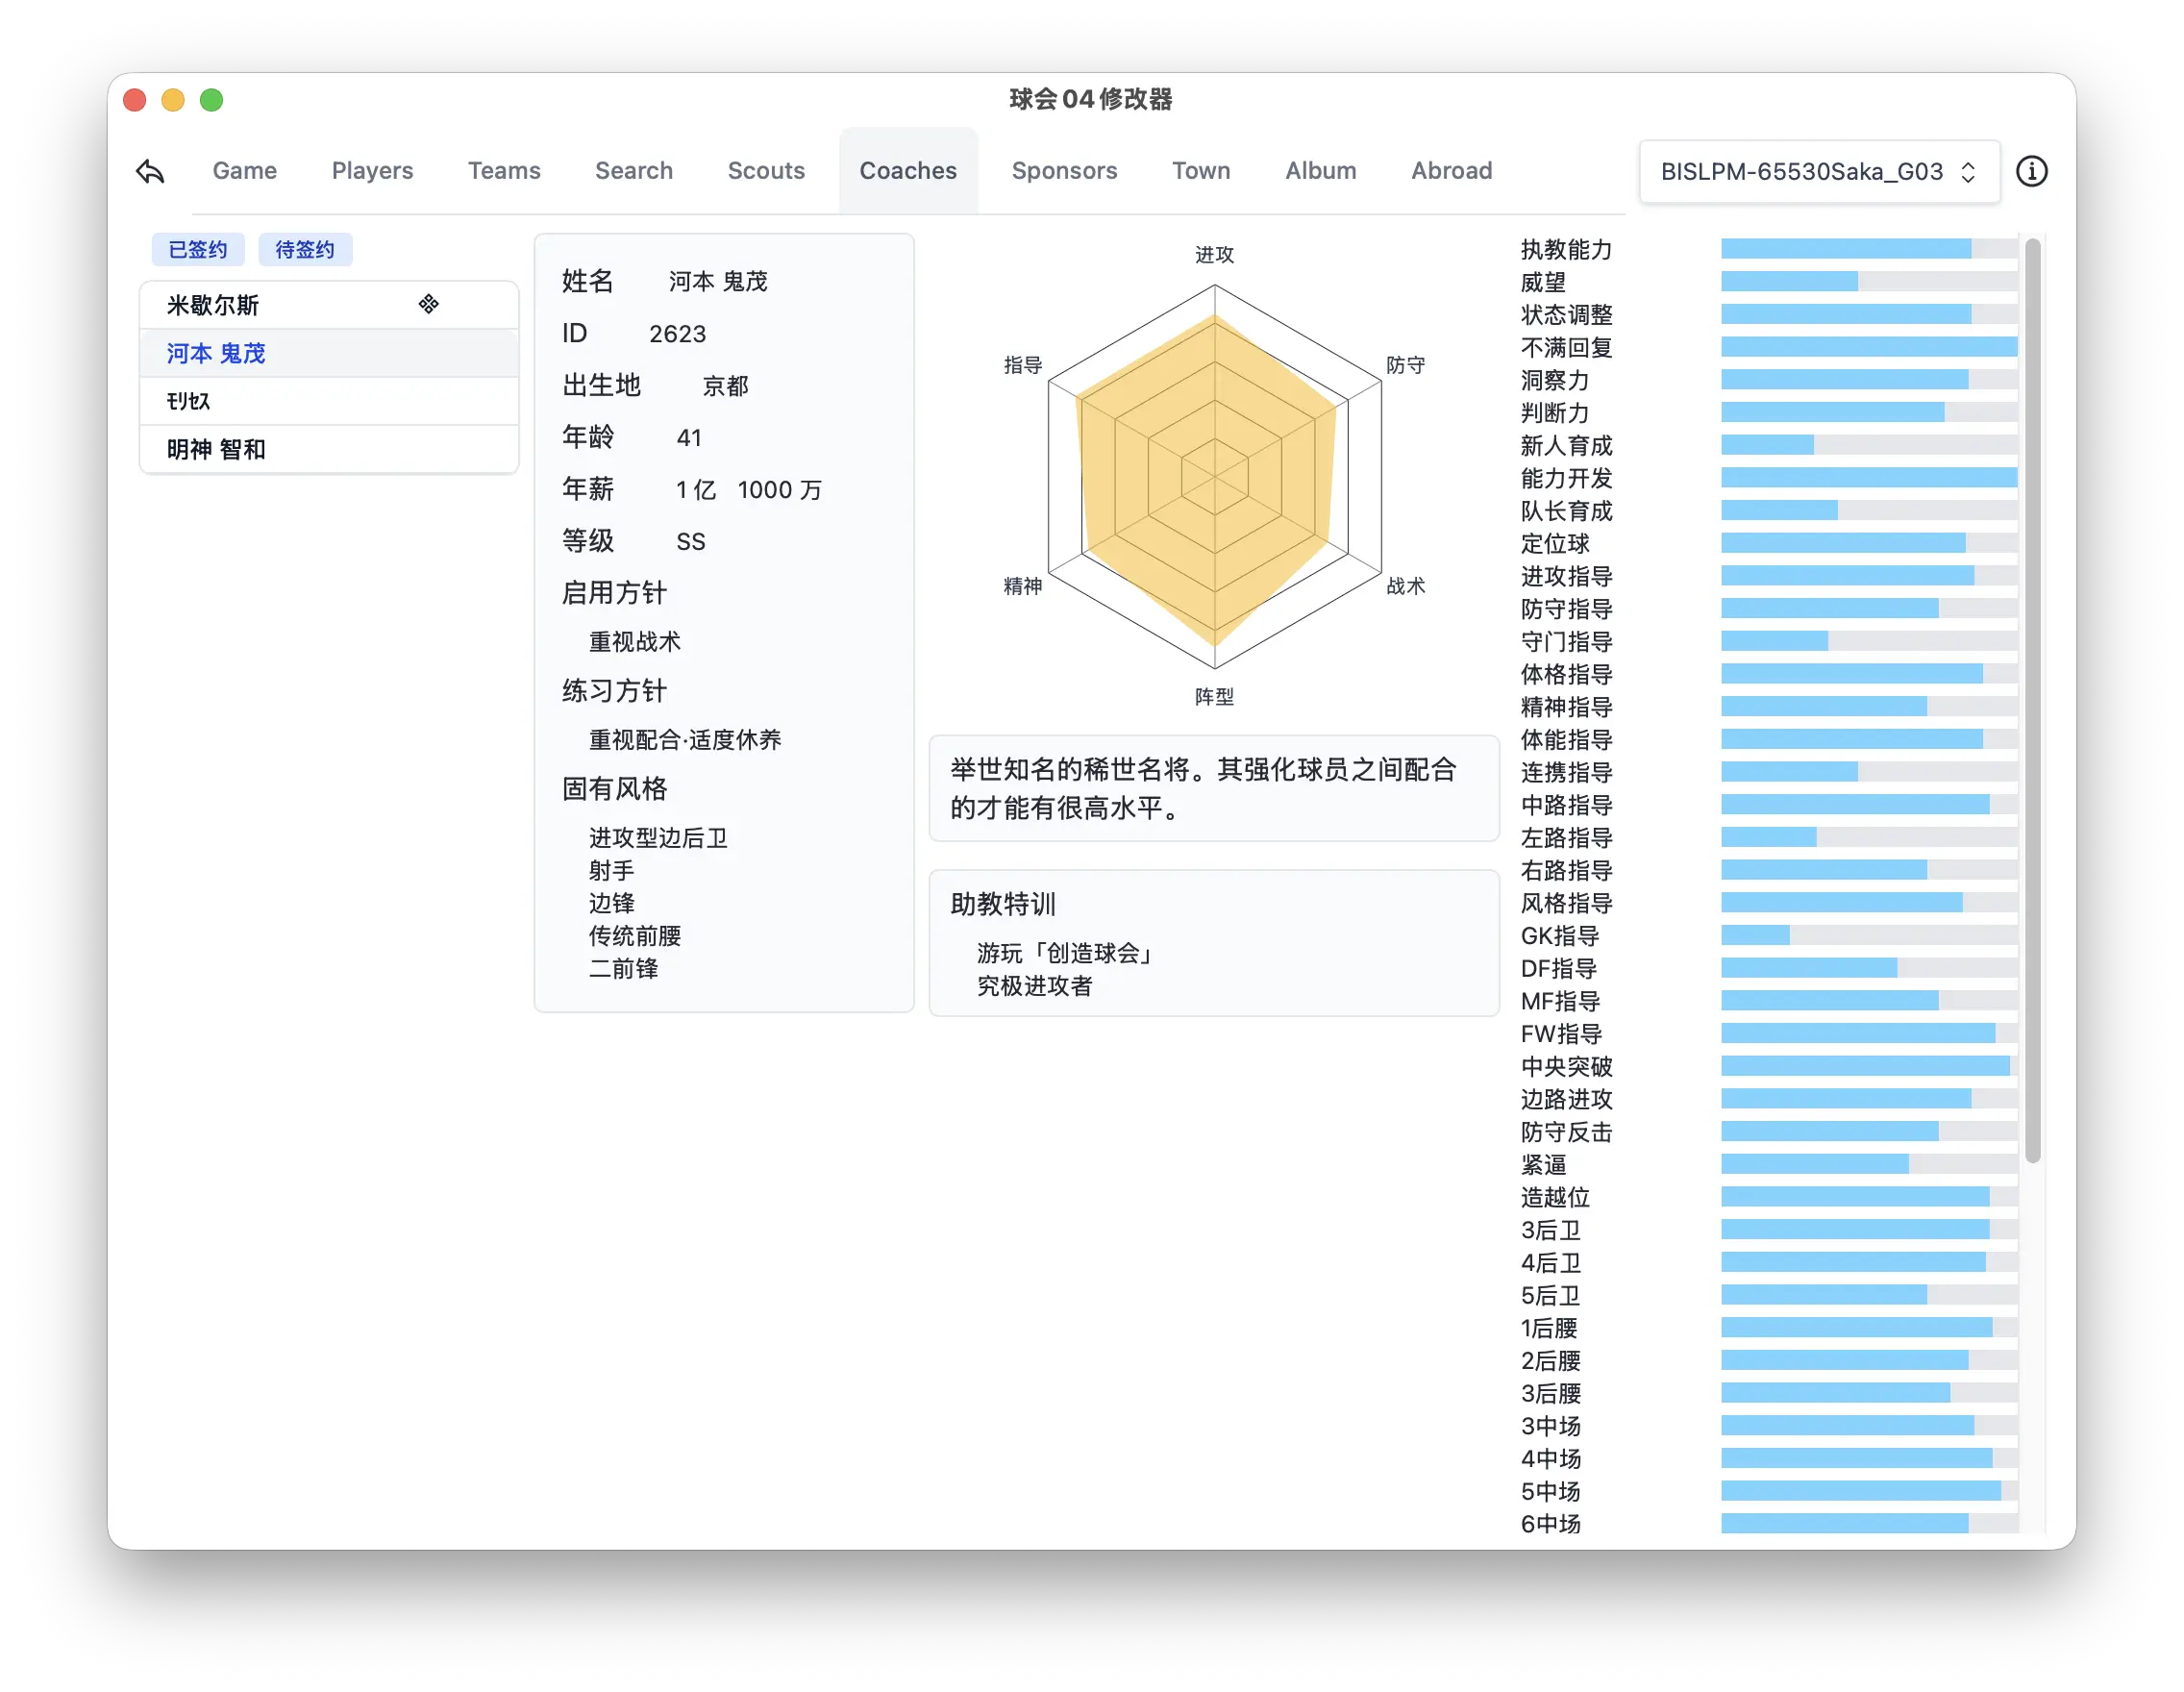The width and height of the screenshot is (2184, 1692).
Task: Open the Town tab
Action: [1200, 171]
